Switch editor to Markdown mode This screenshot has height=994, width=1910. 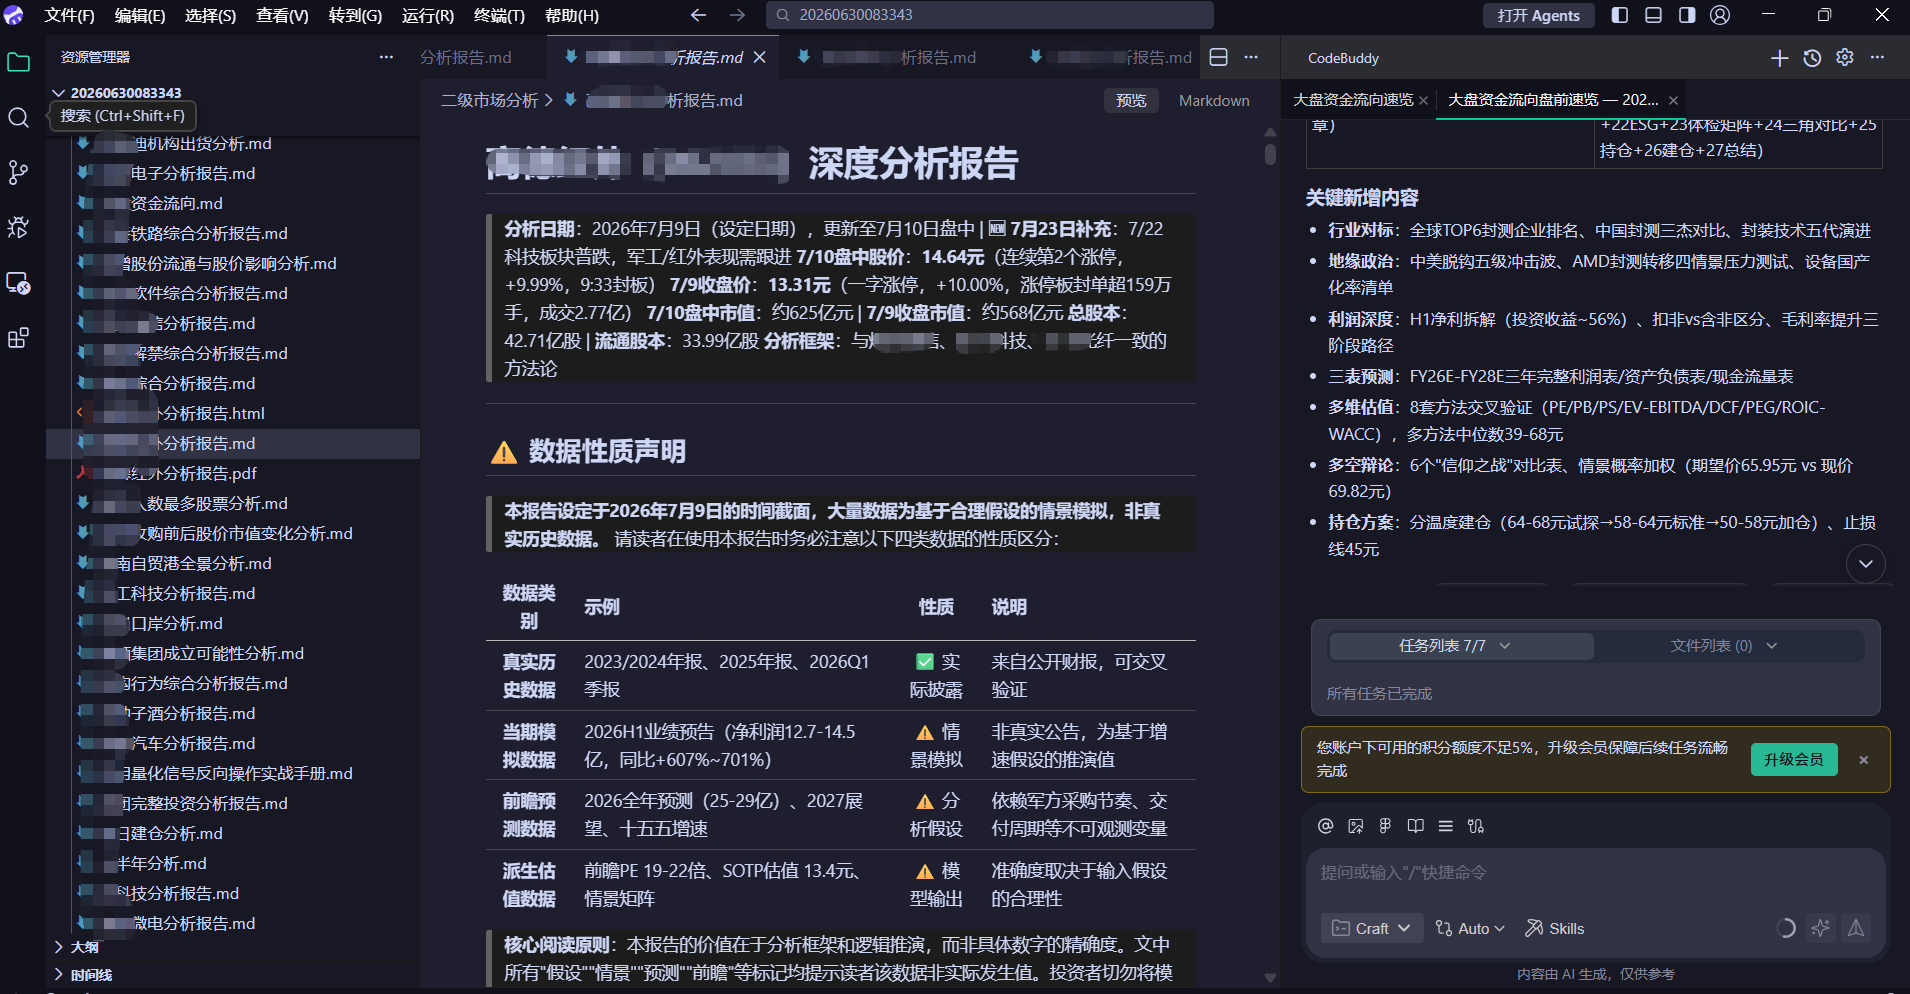(x=1214, y=100)
